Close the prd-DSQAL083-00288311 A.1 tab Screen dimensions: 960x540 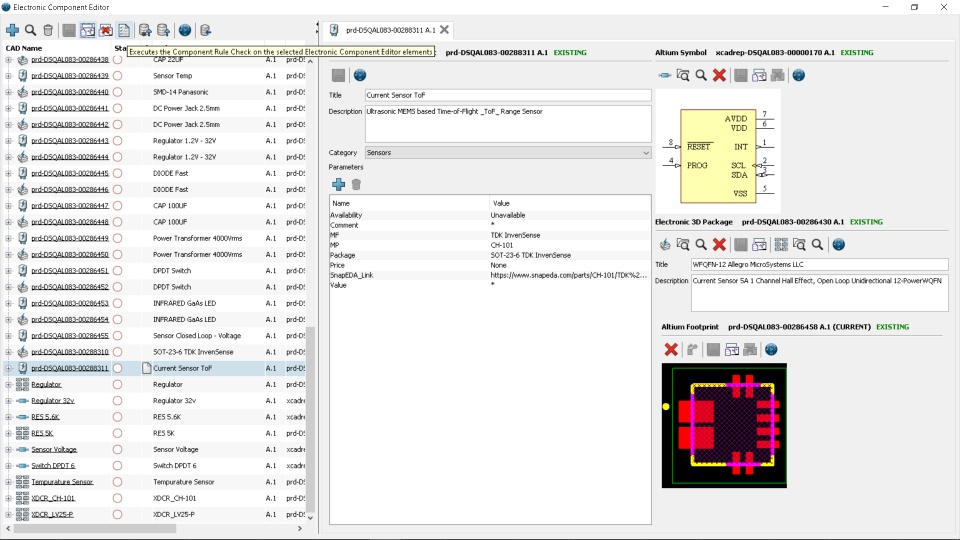click(444, 29)
